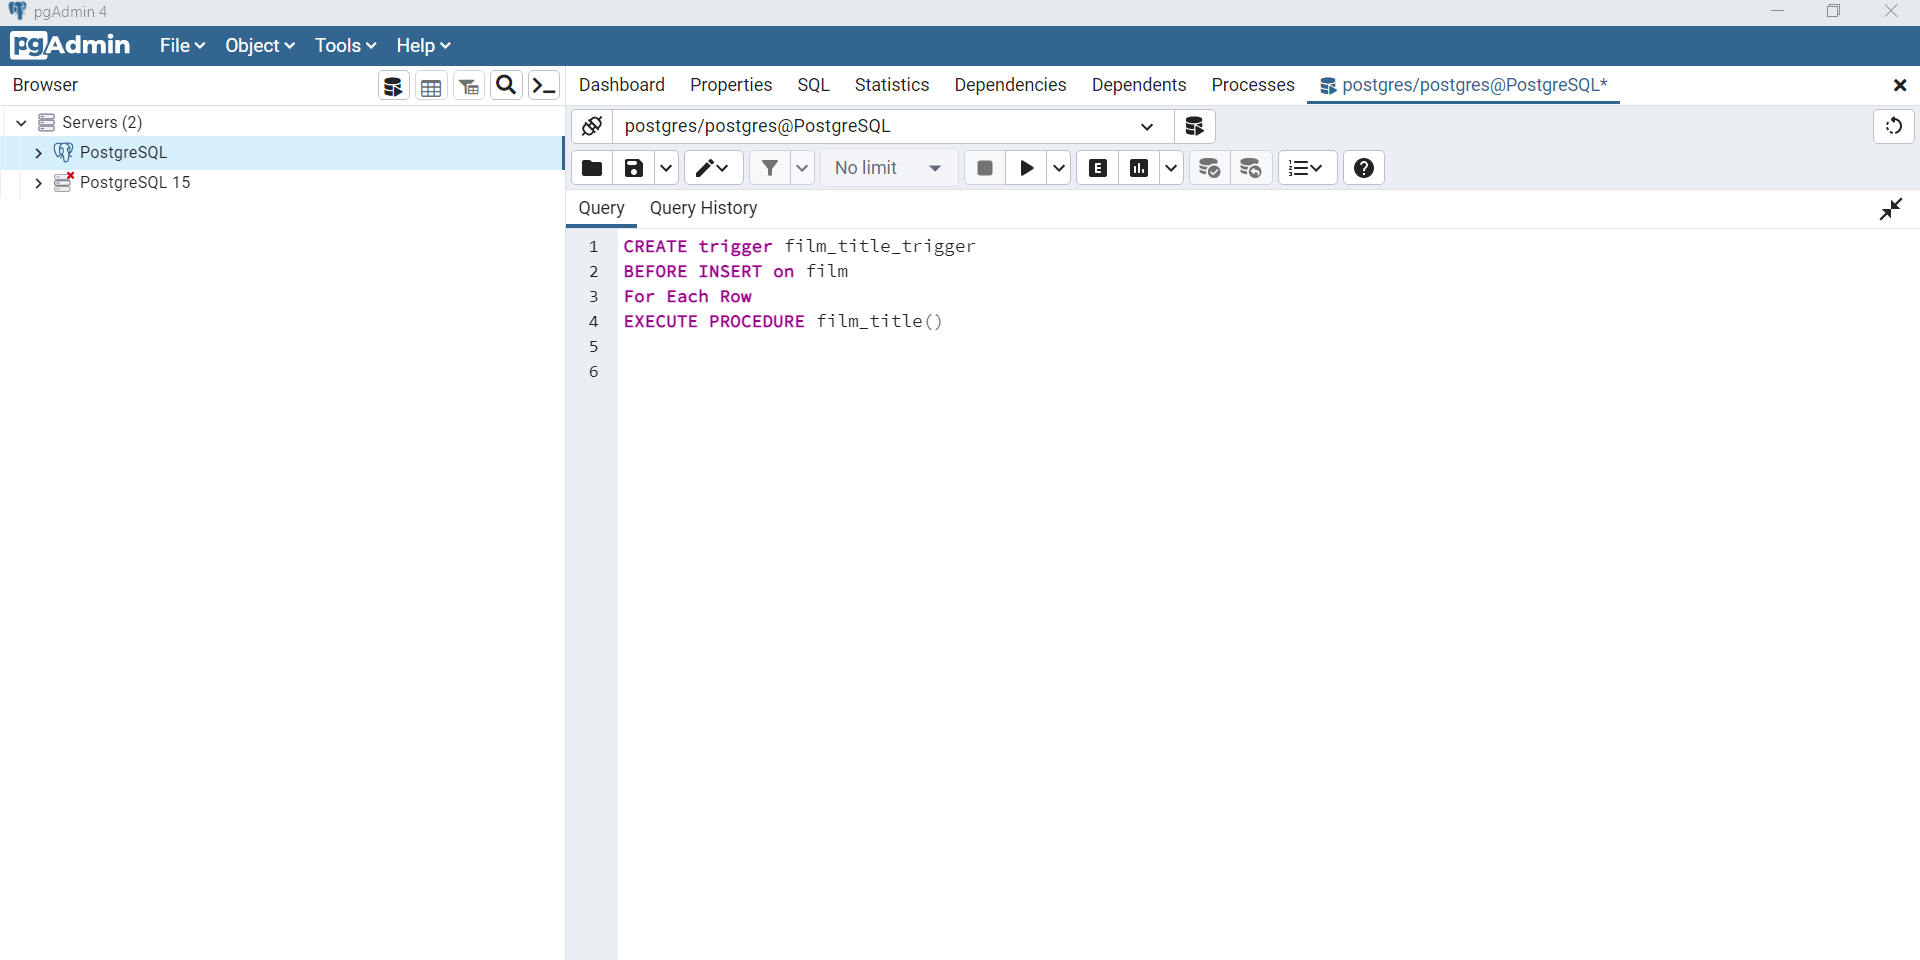Save the query file

(634, 168)
